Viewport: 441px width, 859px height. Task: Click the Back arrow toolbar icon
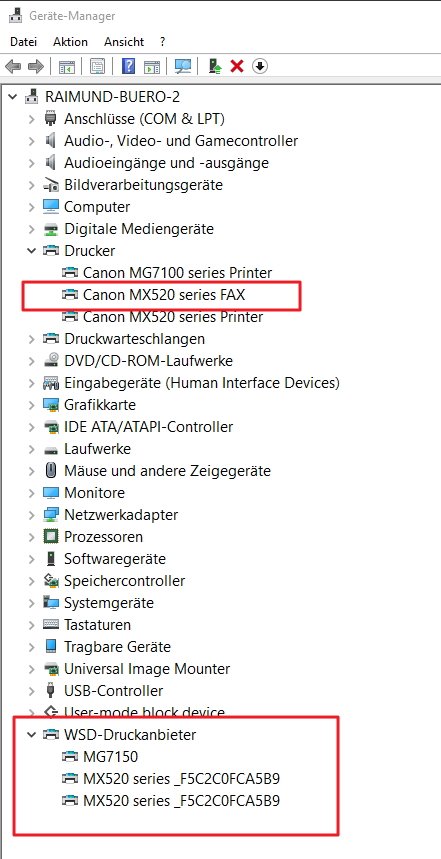pos(13,66)
